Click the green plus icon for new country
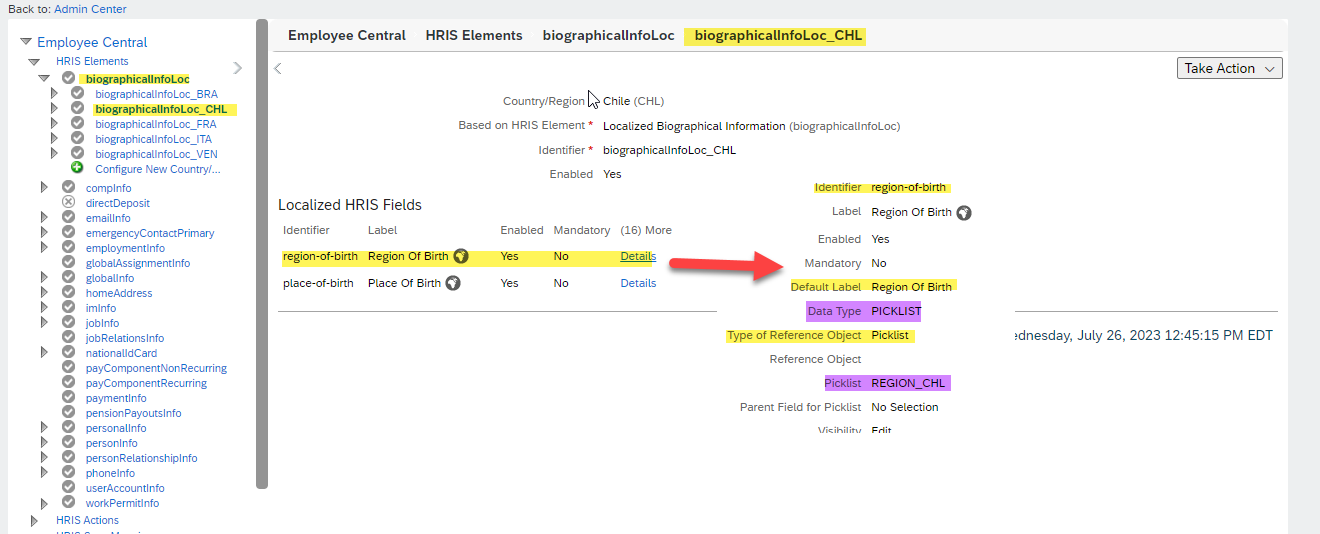 coord(77,168)
